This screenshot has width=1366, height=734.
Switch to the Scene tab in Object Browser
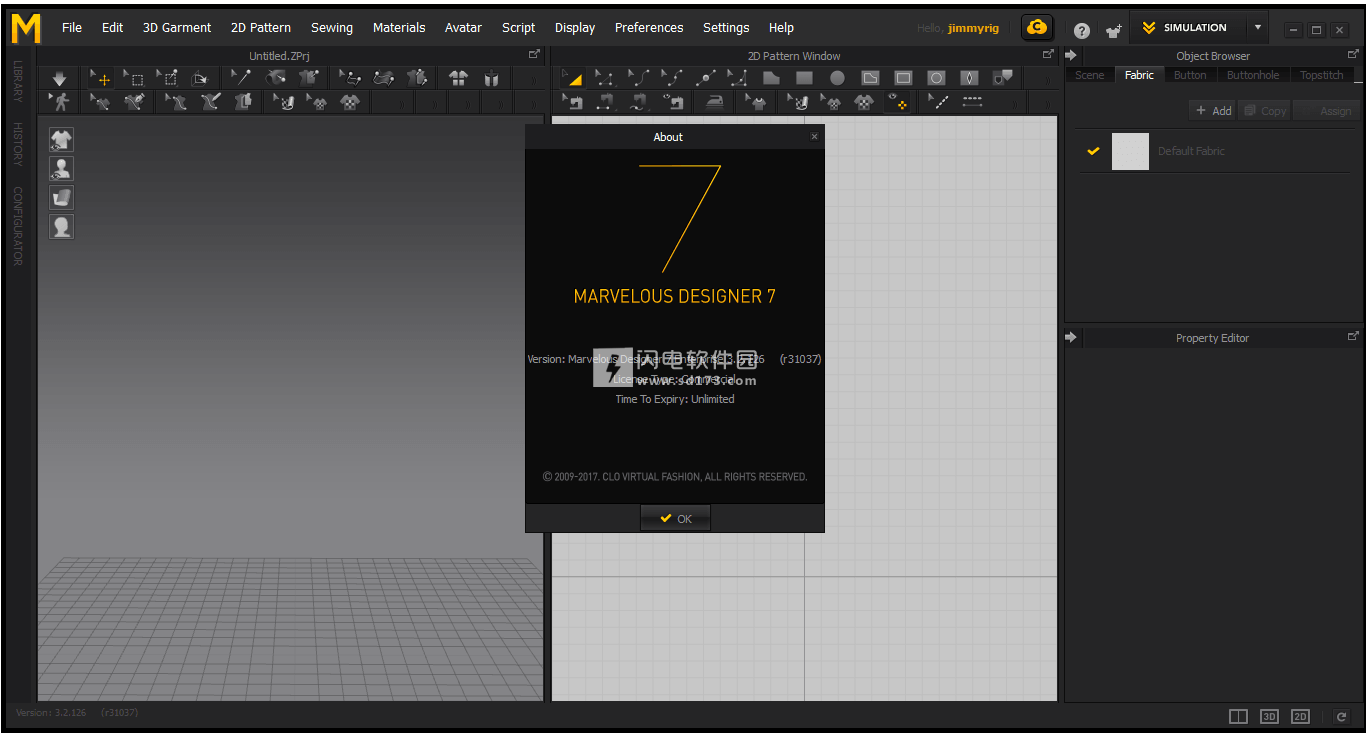(x=1090, y=75)
